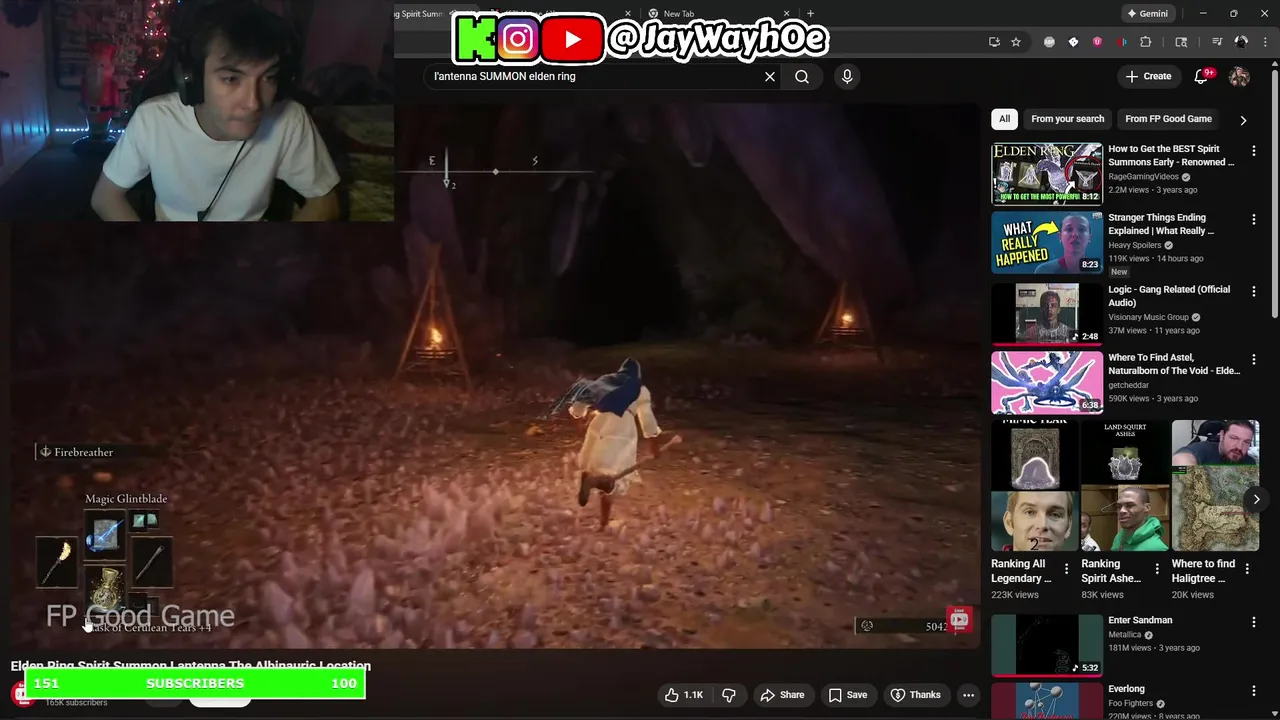Screen dimensions: 1280x720
Task: Click the Thanks button
Action: click(x=916, y=695)
